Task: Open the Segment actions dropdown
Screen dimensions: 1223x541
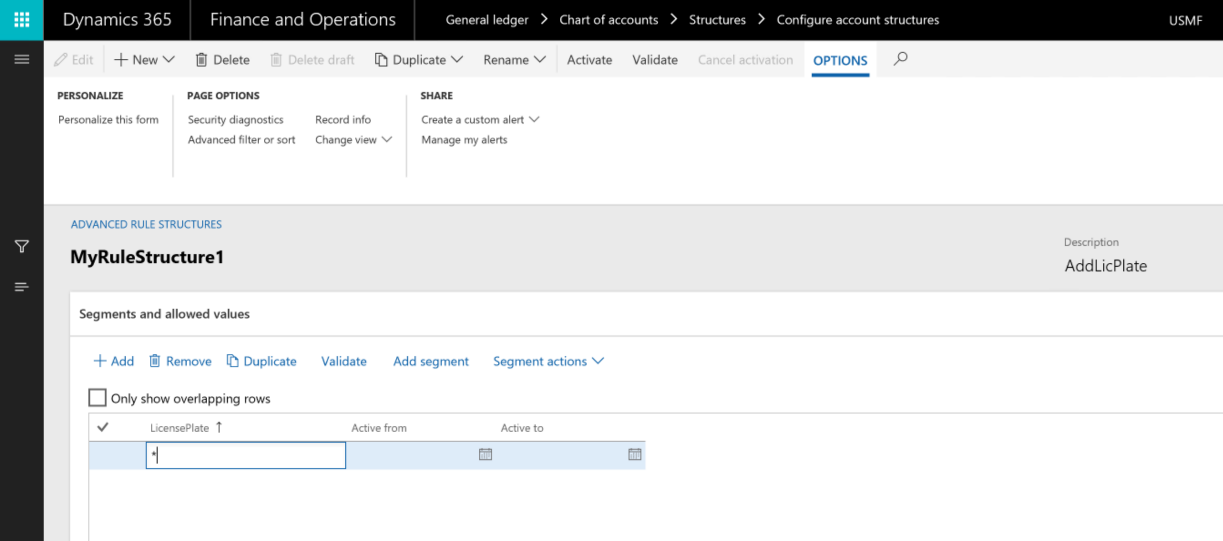Action: tap(548, 361)
